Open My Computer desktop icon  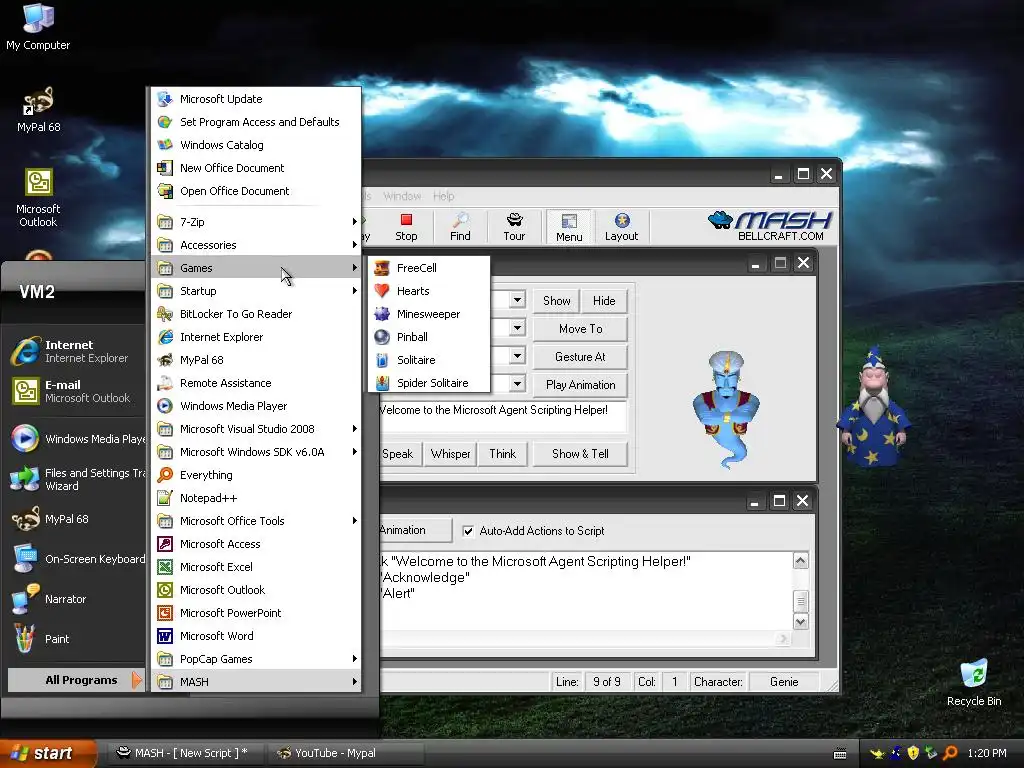click(x=38, y=26)
